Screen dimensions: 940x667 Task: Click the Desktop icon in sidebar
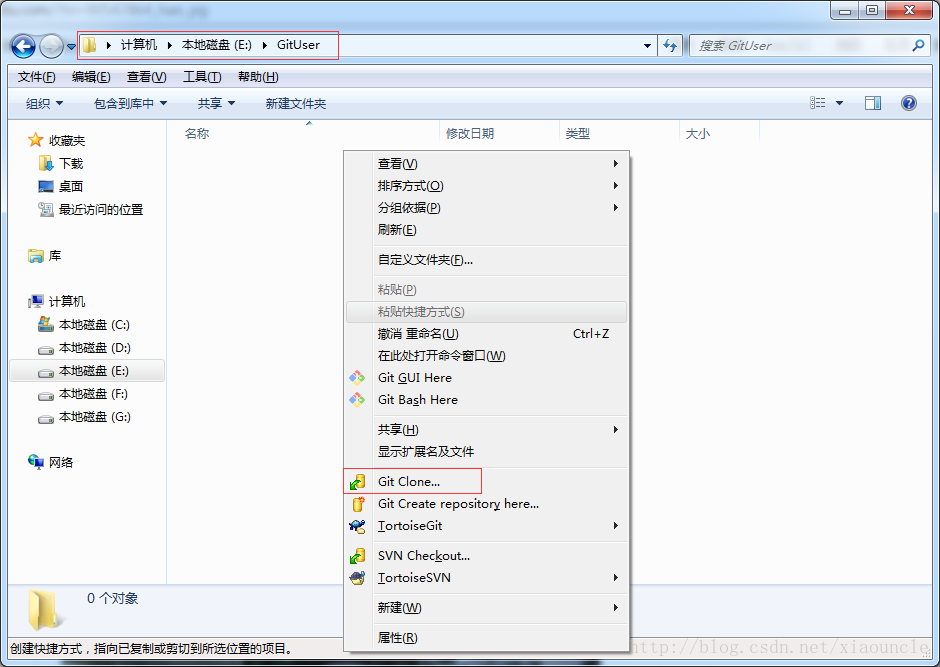(x=46, y=186)
